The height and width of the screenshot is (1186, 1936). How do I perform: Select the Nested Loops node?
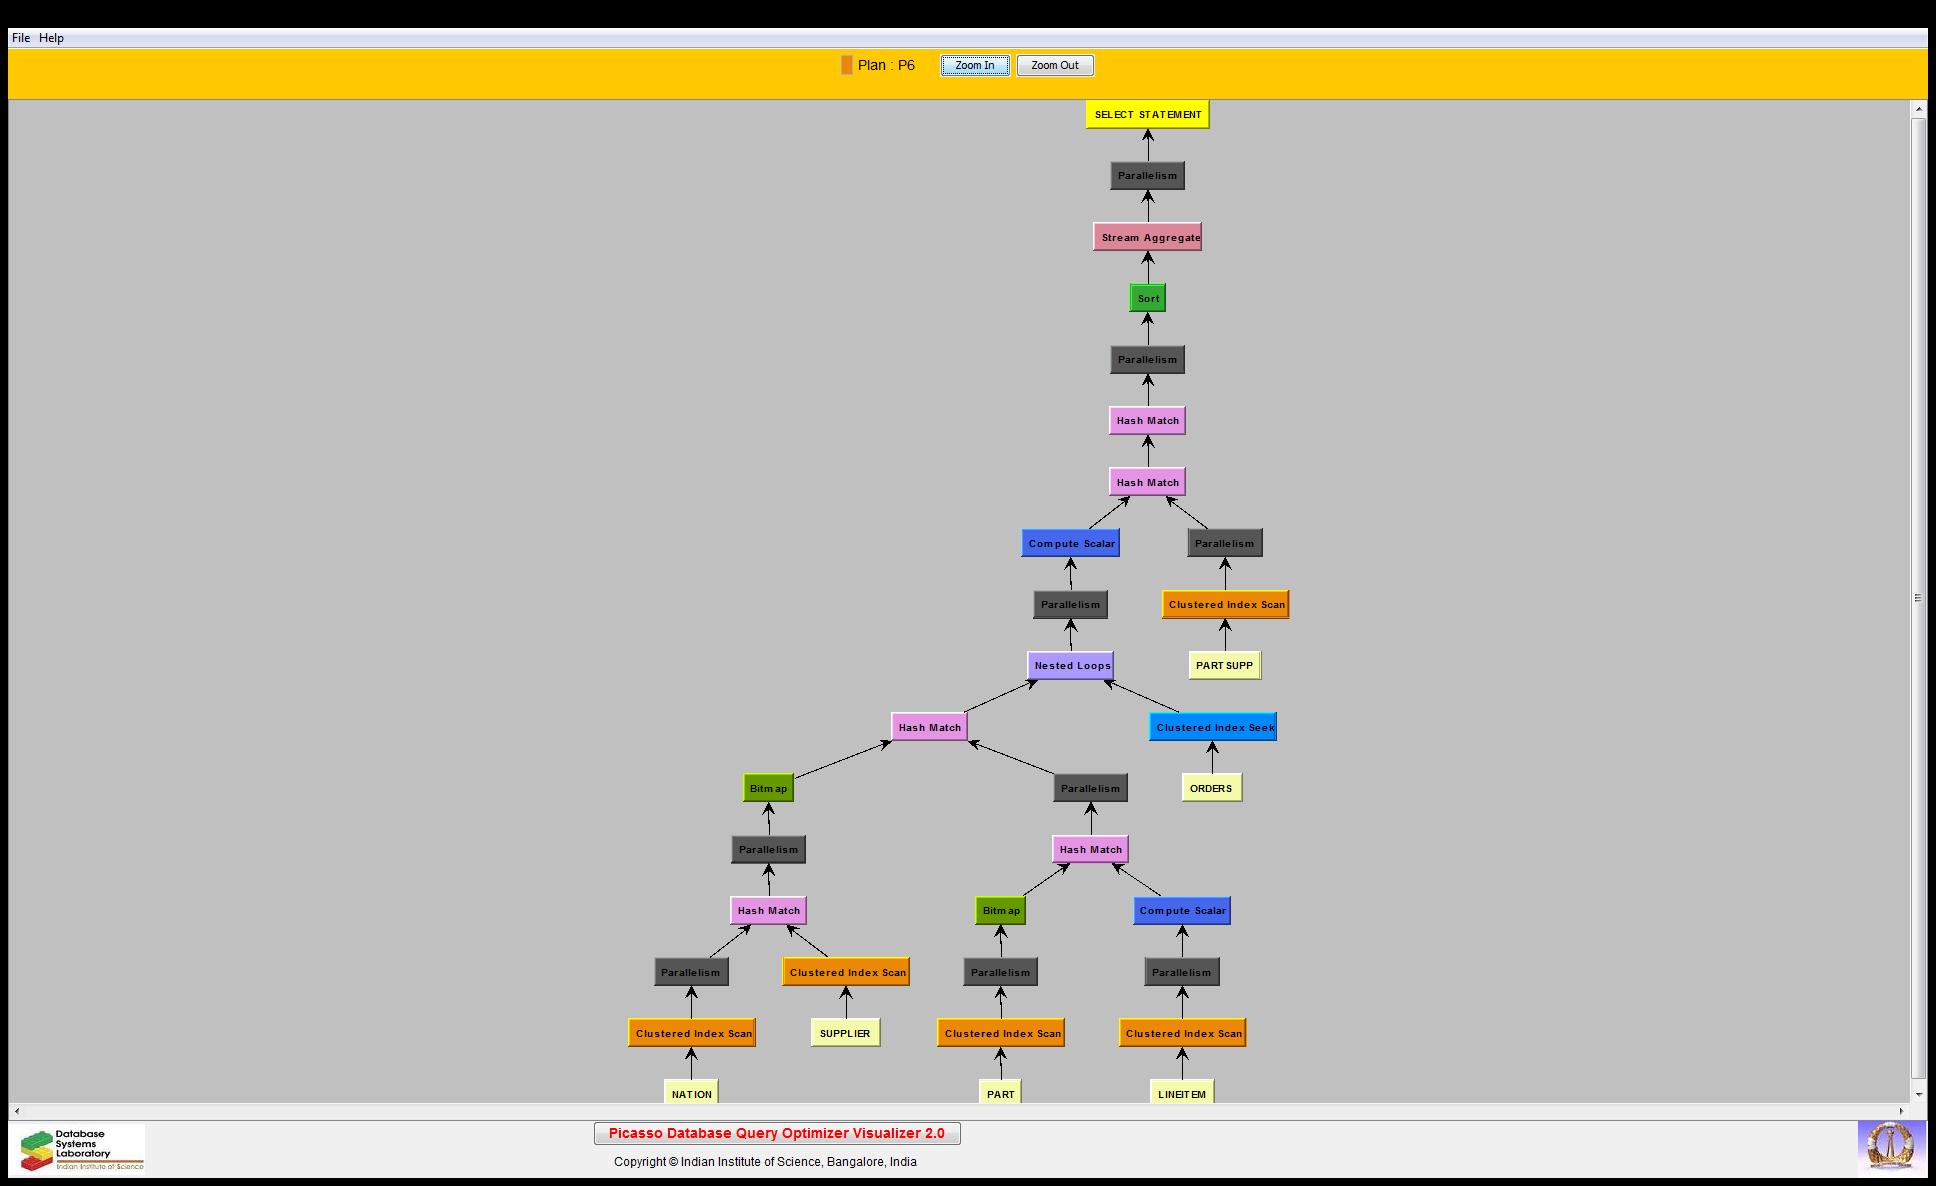tap(1070, 665)
